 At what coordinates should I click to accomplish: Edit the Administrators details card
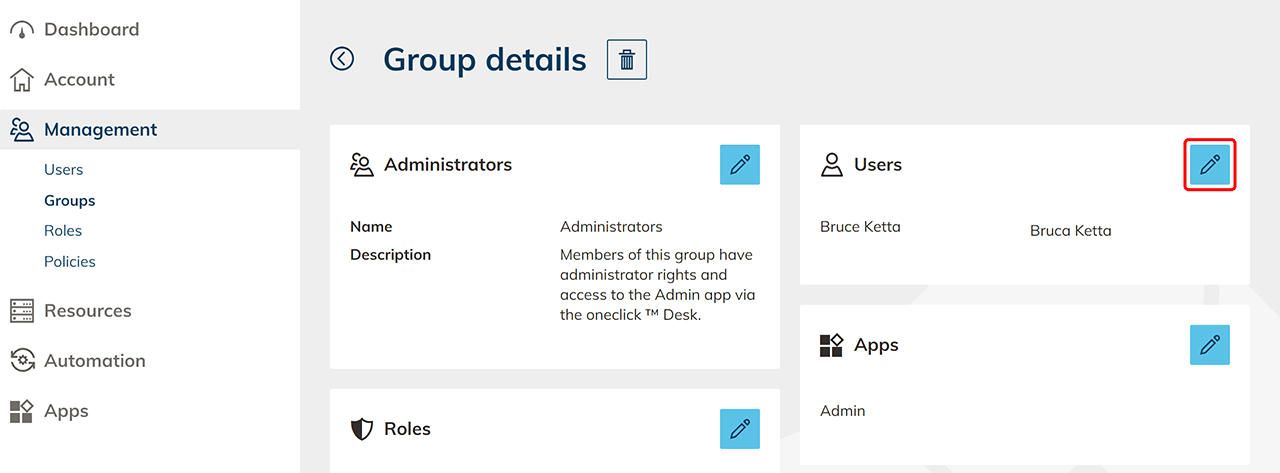pyautogui.click(x=740, y=165)
